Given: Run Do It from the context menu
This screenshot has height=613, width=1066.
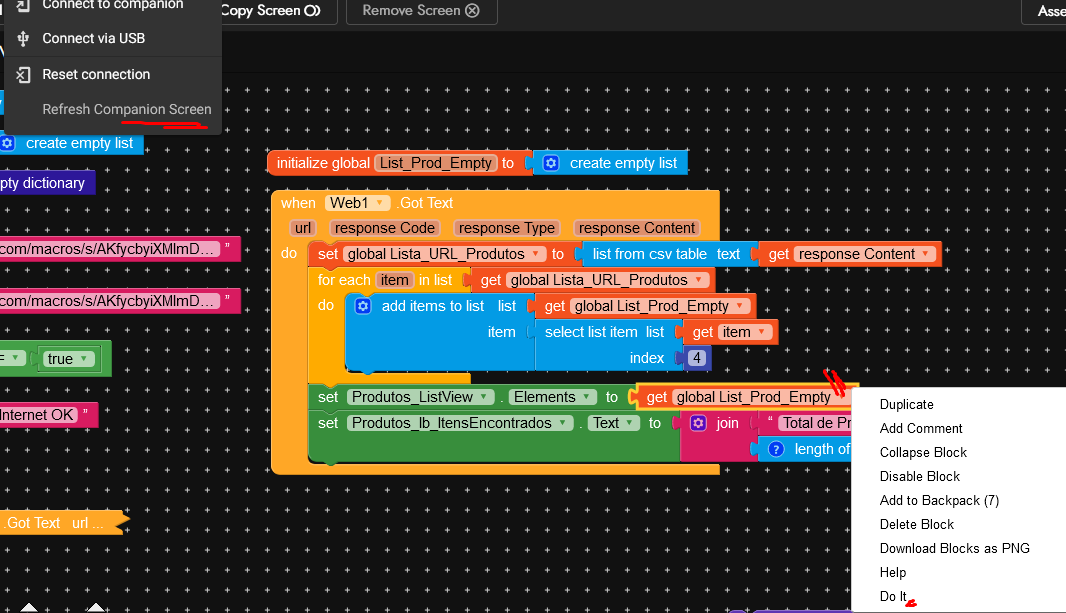Looking at the screenshot, I should click(x=893, y=597).
